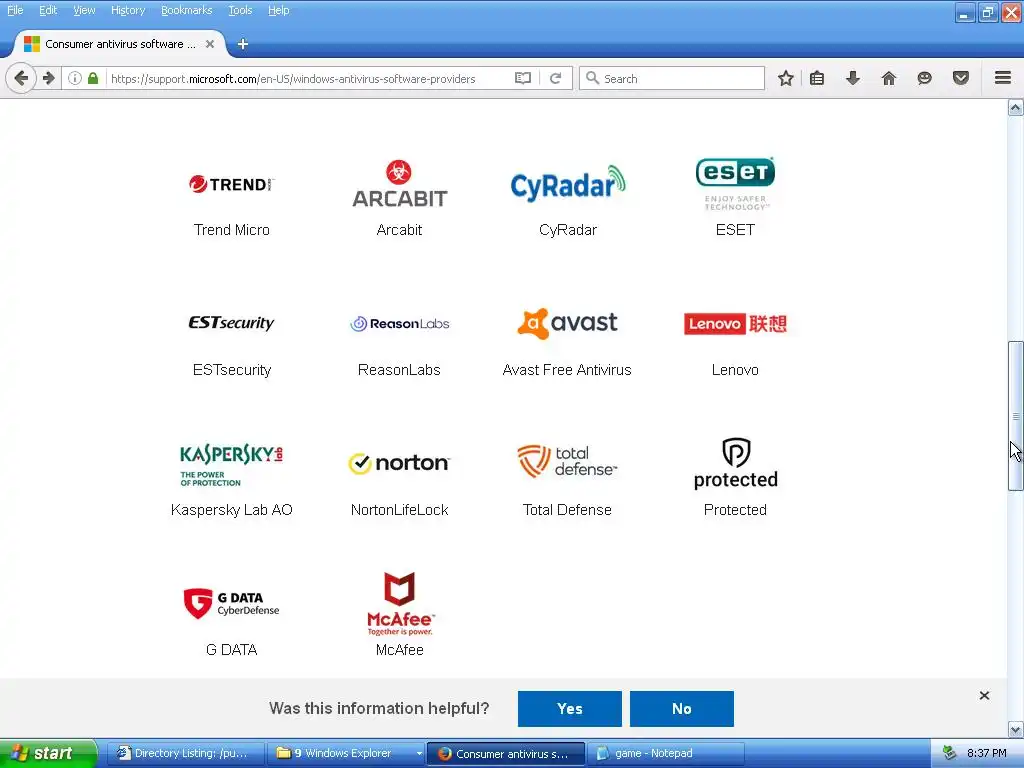Open the Kaspersky Lab AO link
The width and height of the screenshot is (1024, 768).
(232, 510)
